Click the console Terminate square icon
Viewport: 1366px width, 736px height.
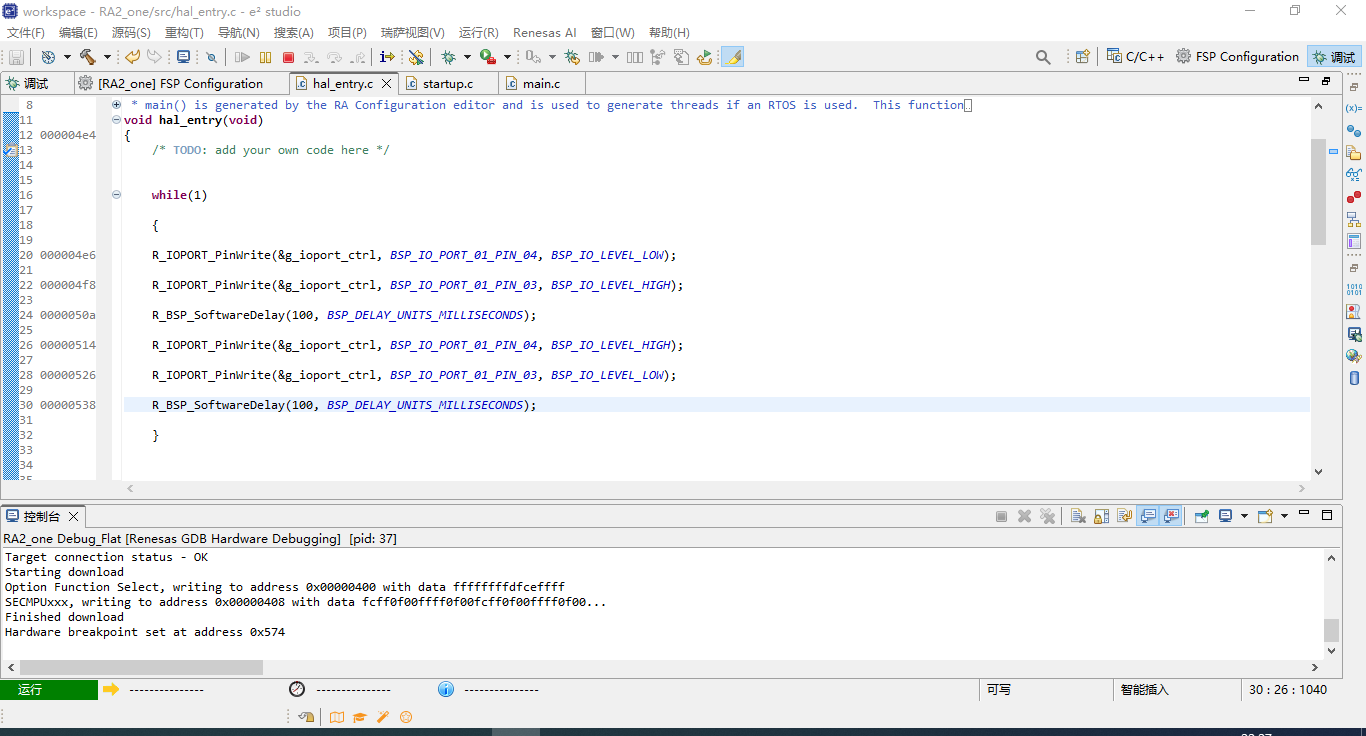[1001, 516]
